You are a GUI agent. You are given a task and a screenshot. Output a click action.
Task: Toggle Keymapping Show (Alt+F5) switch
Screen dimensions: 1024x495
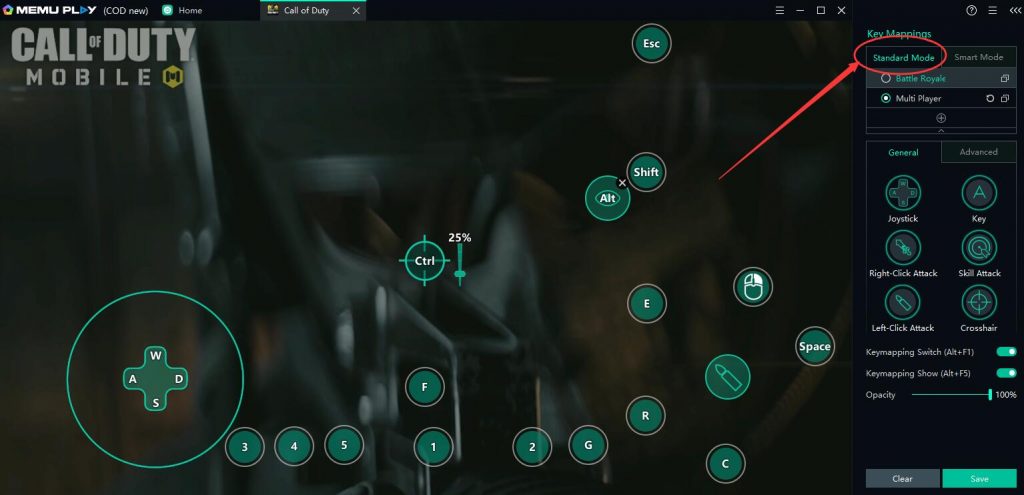(1006, 373)
